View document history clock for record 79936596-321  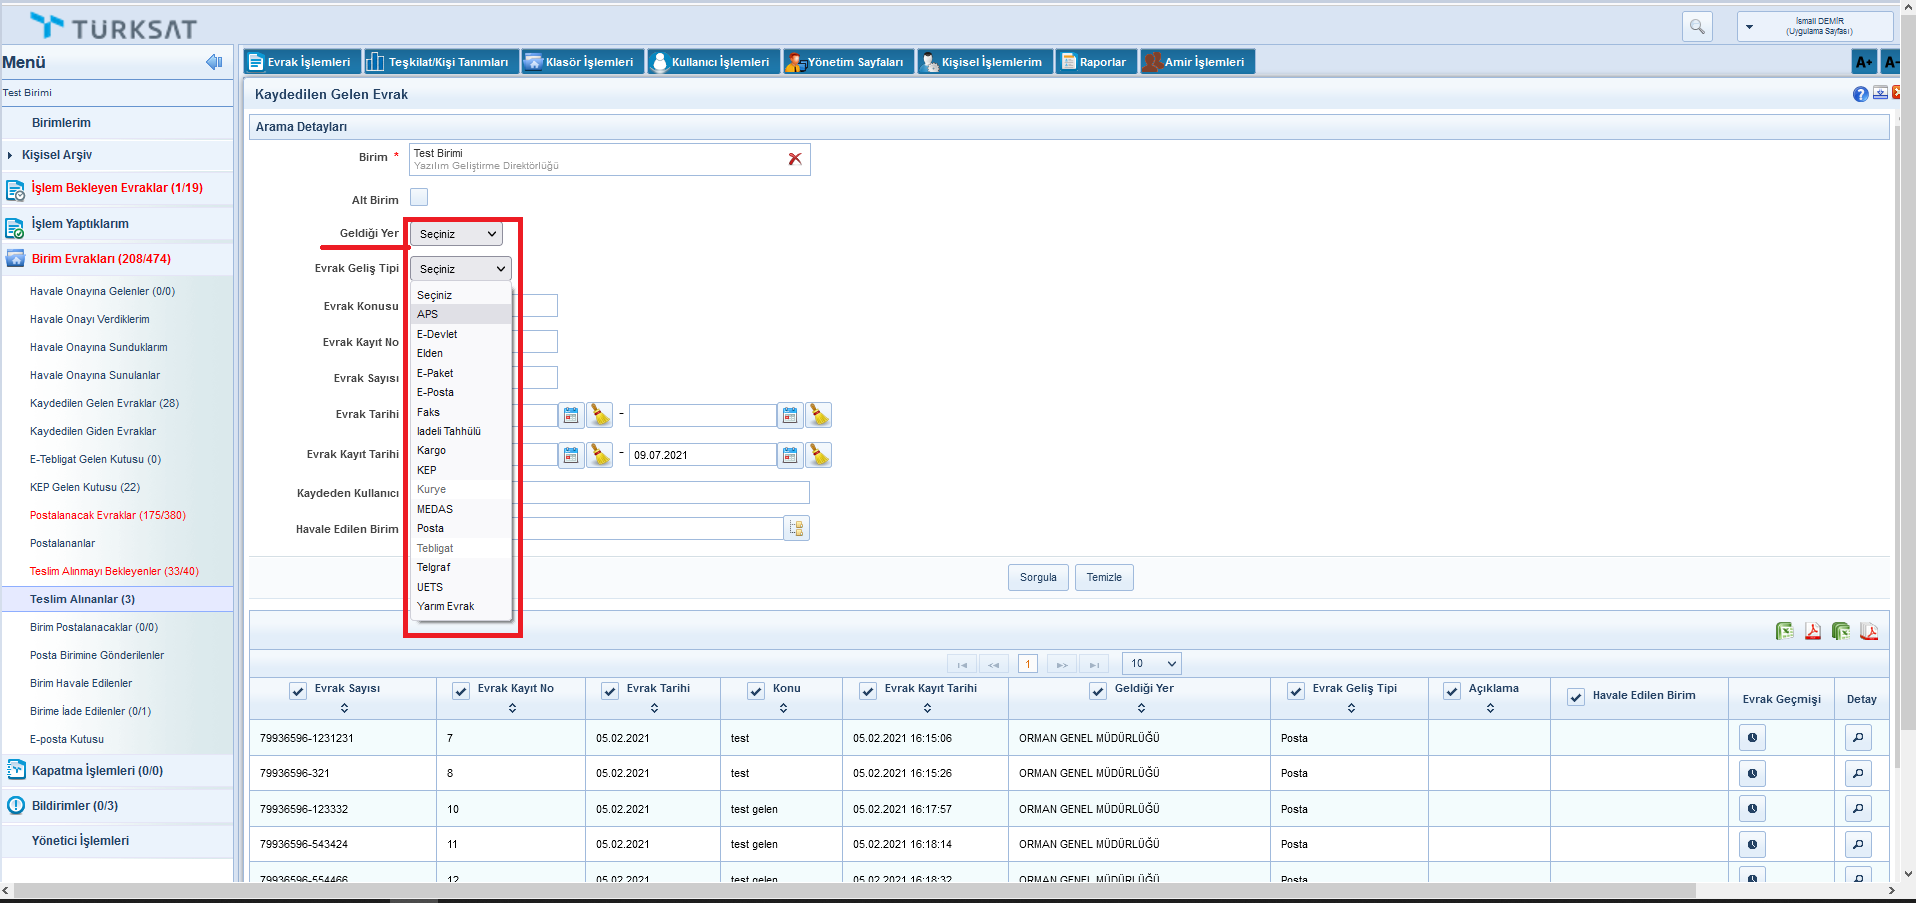[1752, 773]
